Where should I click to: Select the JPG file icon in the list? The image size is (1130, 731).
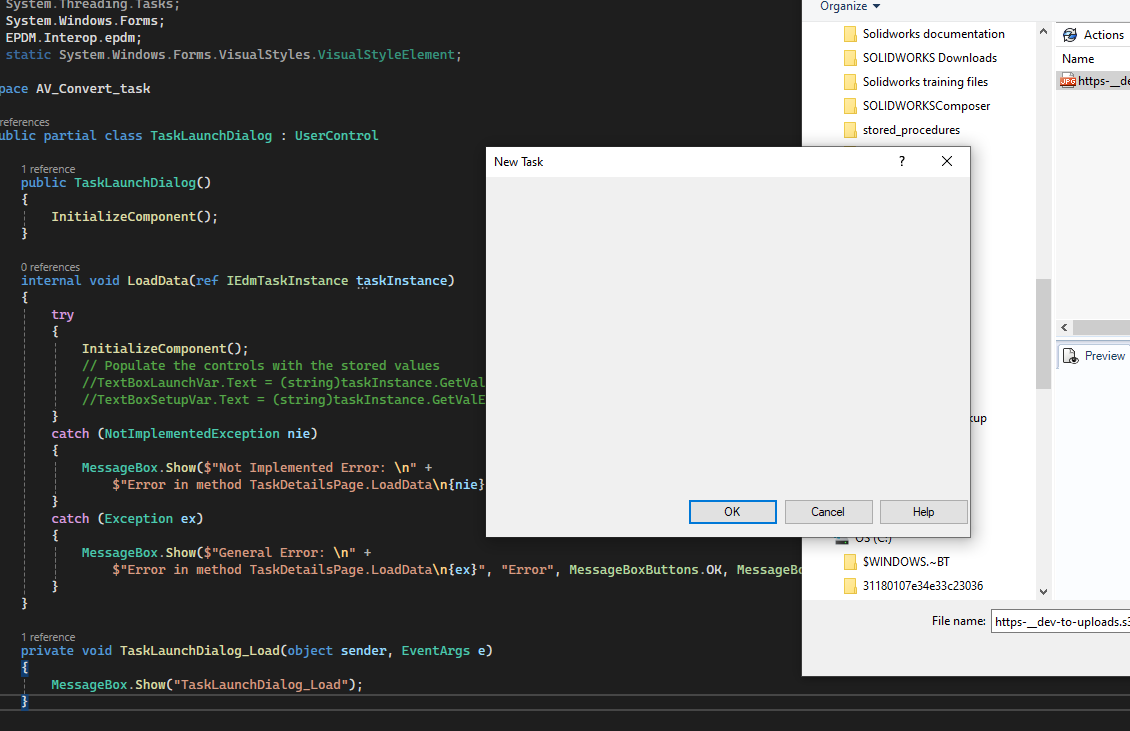point(1067,81)
